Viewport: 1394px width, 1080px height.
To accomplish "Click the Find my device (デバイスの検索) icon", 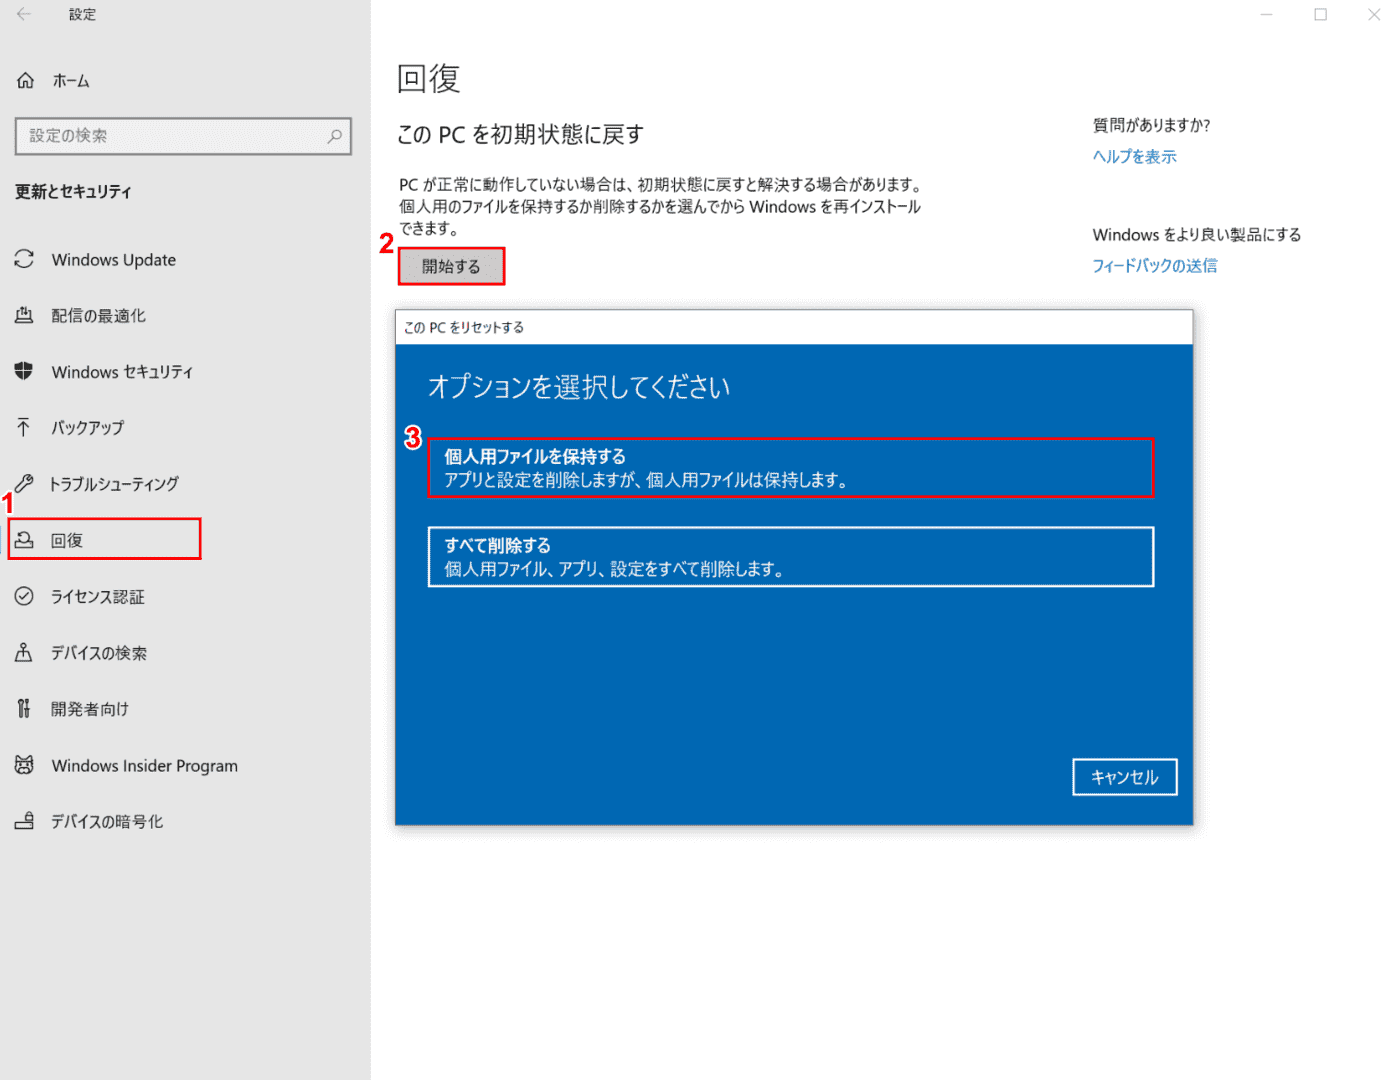I will click(24, 652).
